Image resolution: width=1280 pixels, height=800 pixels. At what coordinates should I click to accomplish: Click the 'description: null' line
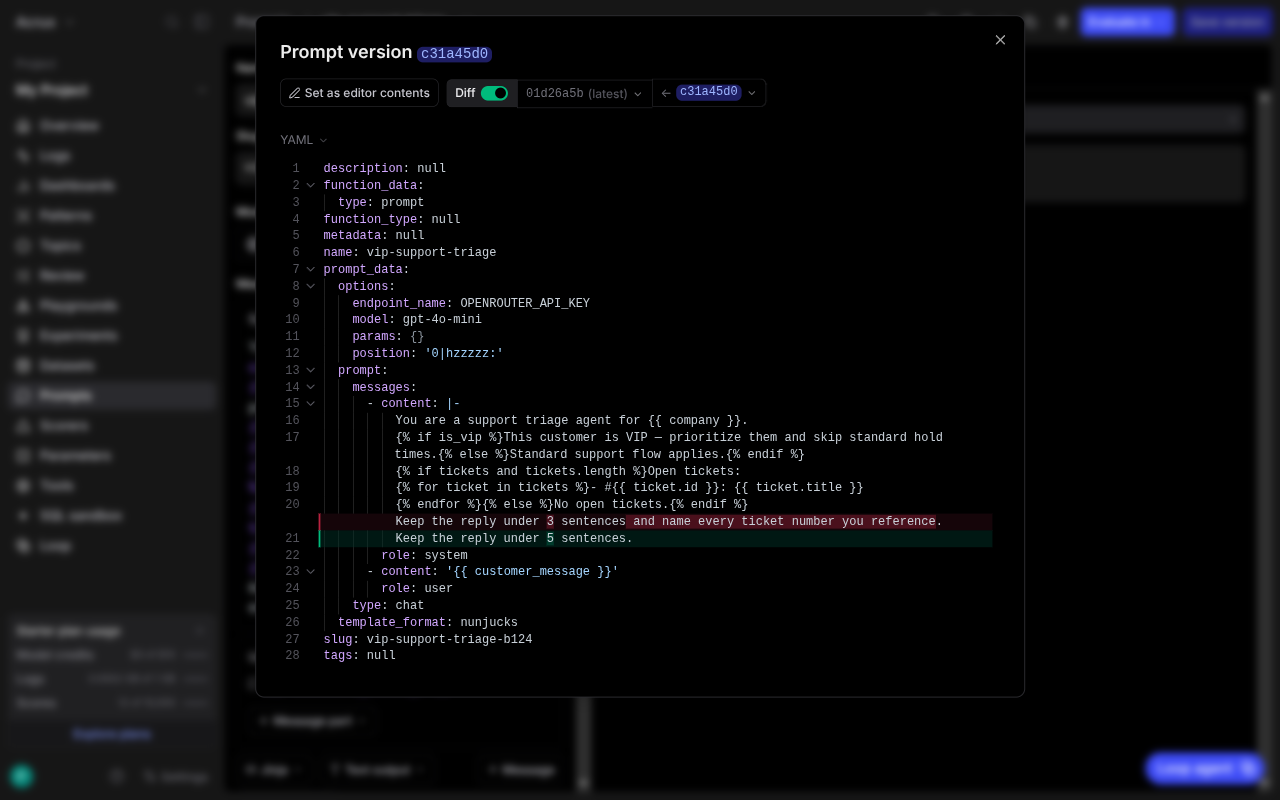(x=385, y=169)
